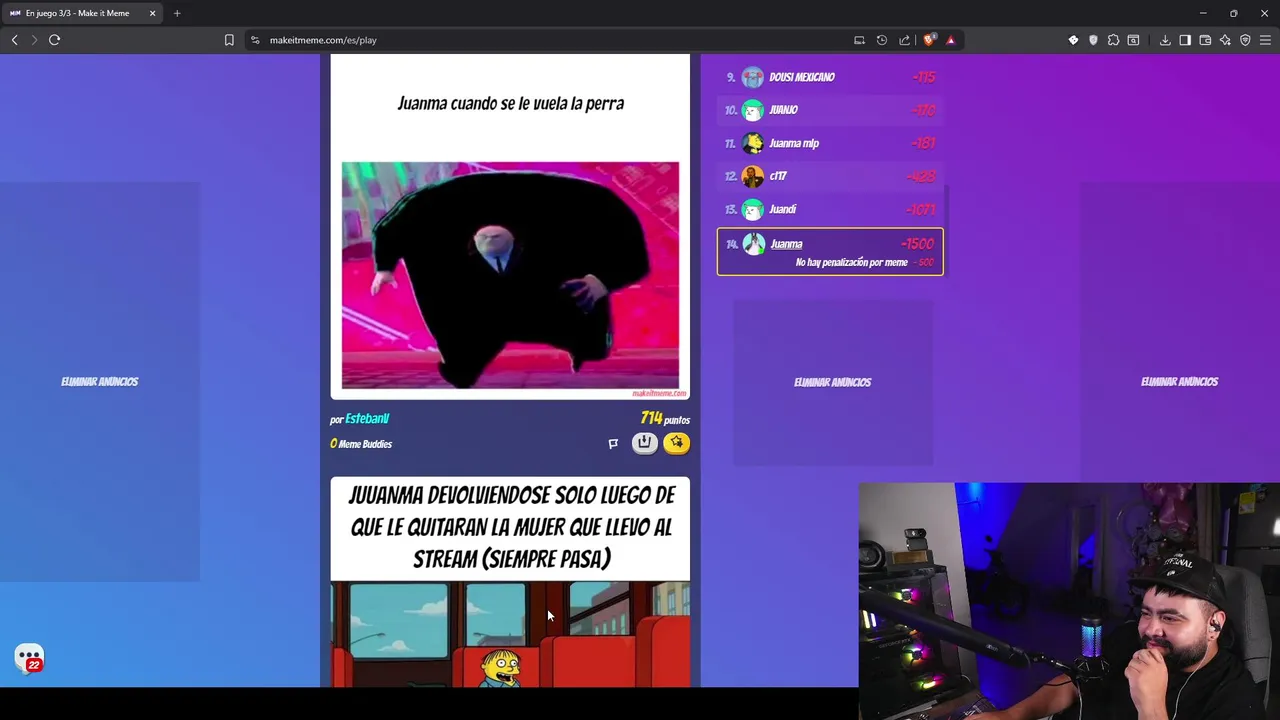Toggle the browser sidebar panel
The height and width of the screenshot is (720, 1280).
(1185, 40)
